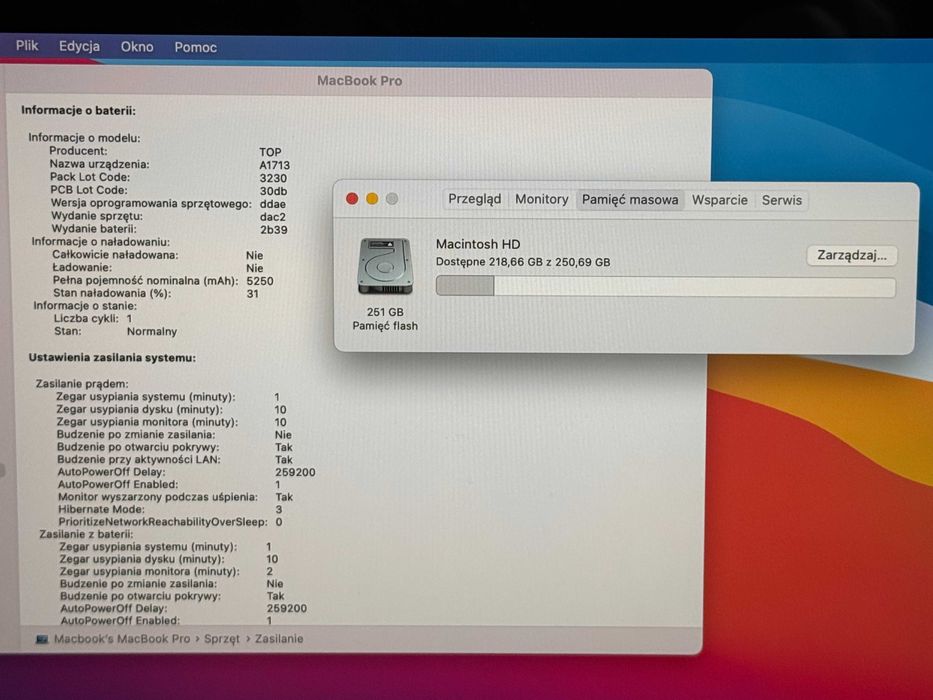This screenshot has height=700, width=933.
Task: Open the Okno menu
Action: pos(137,46)
